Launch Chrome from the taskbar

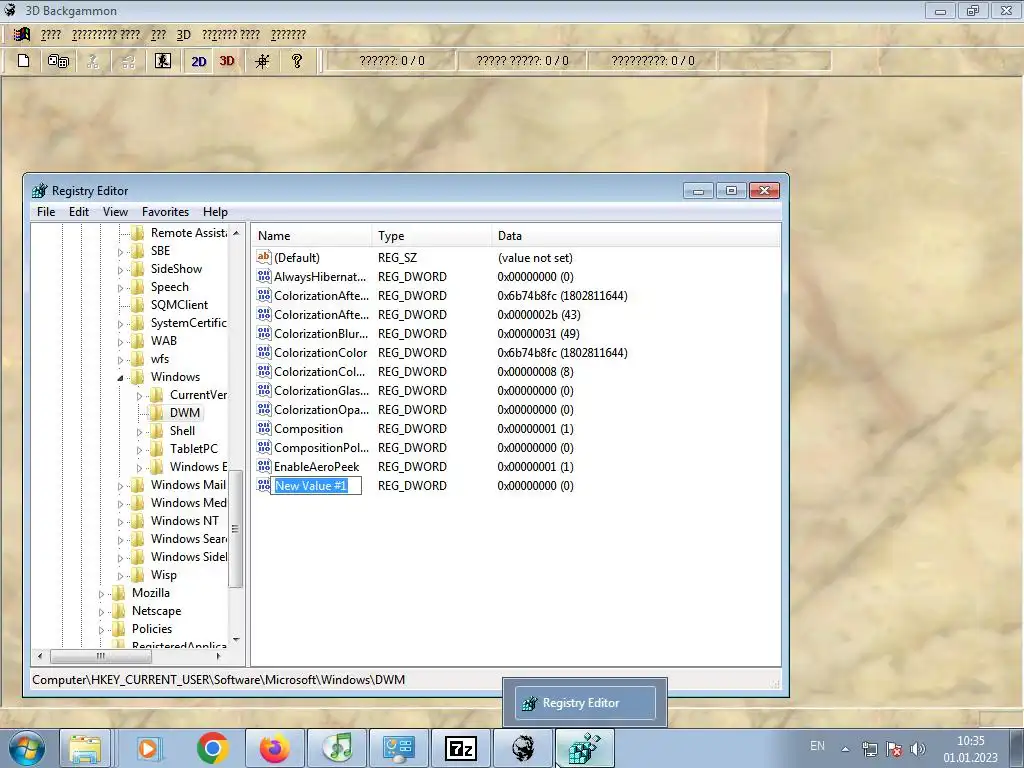(212, 748)
